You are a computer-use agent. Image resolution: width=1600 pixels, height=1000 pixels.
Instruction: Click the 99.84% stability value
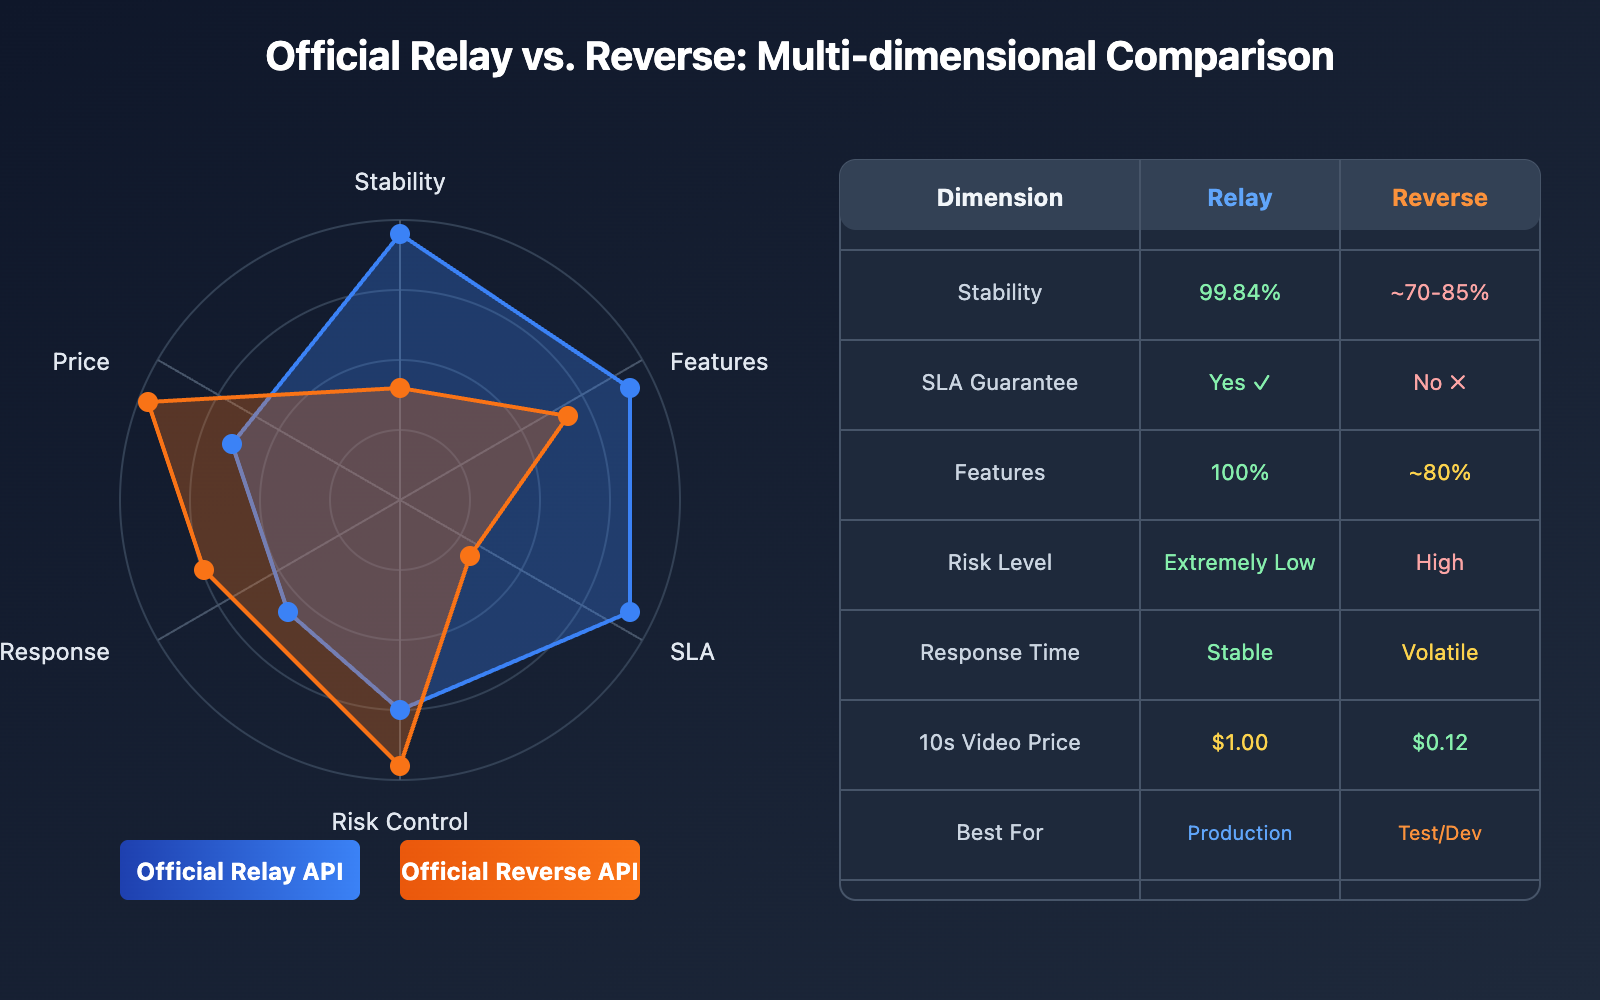point(1239,292)
